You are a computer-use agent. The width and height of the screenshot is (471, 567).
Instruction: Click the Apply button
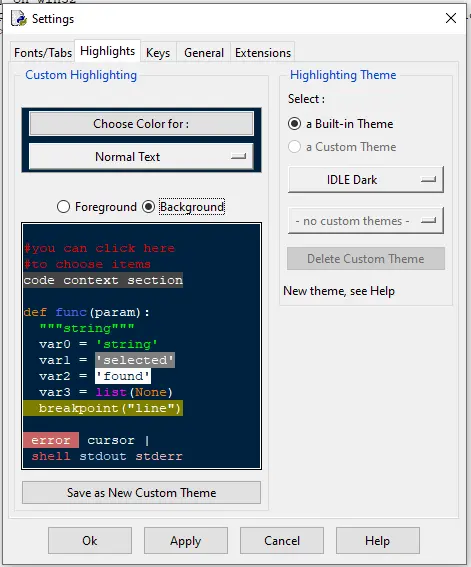point(186,541)
